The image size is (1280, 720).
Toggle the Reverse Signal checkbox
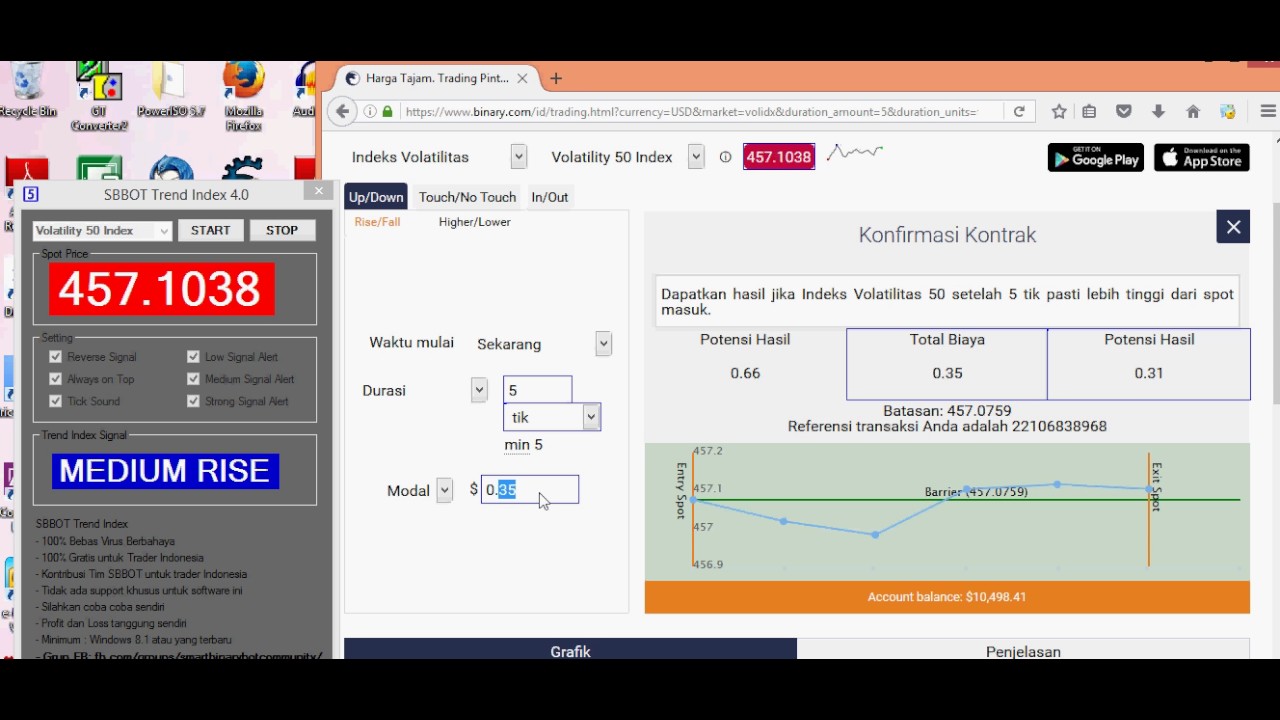(55, 357)
